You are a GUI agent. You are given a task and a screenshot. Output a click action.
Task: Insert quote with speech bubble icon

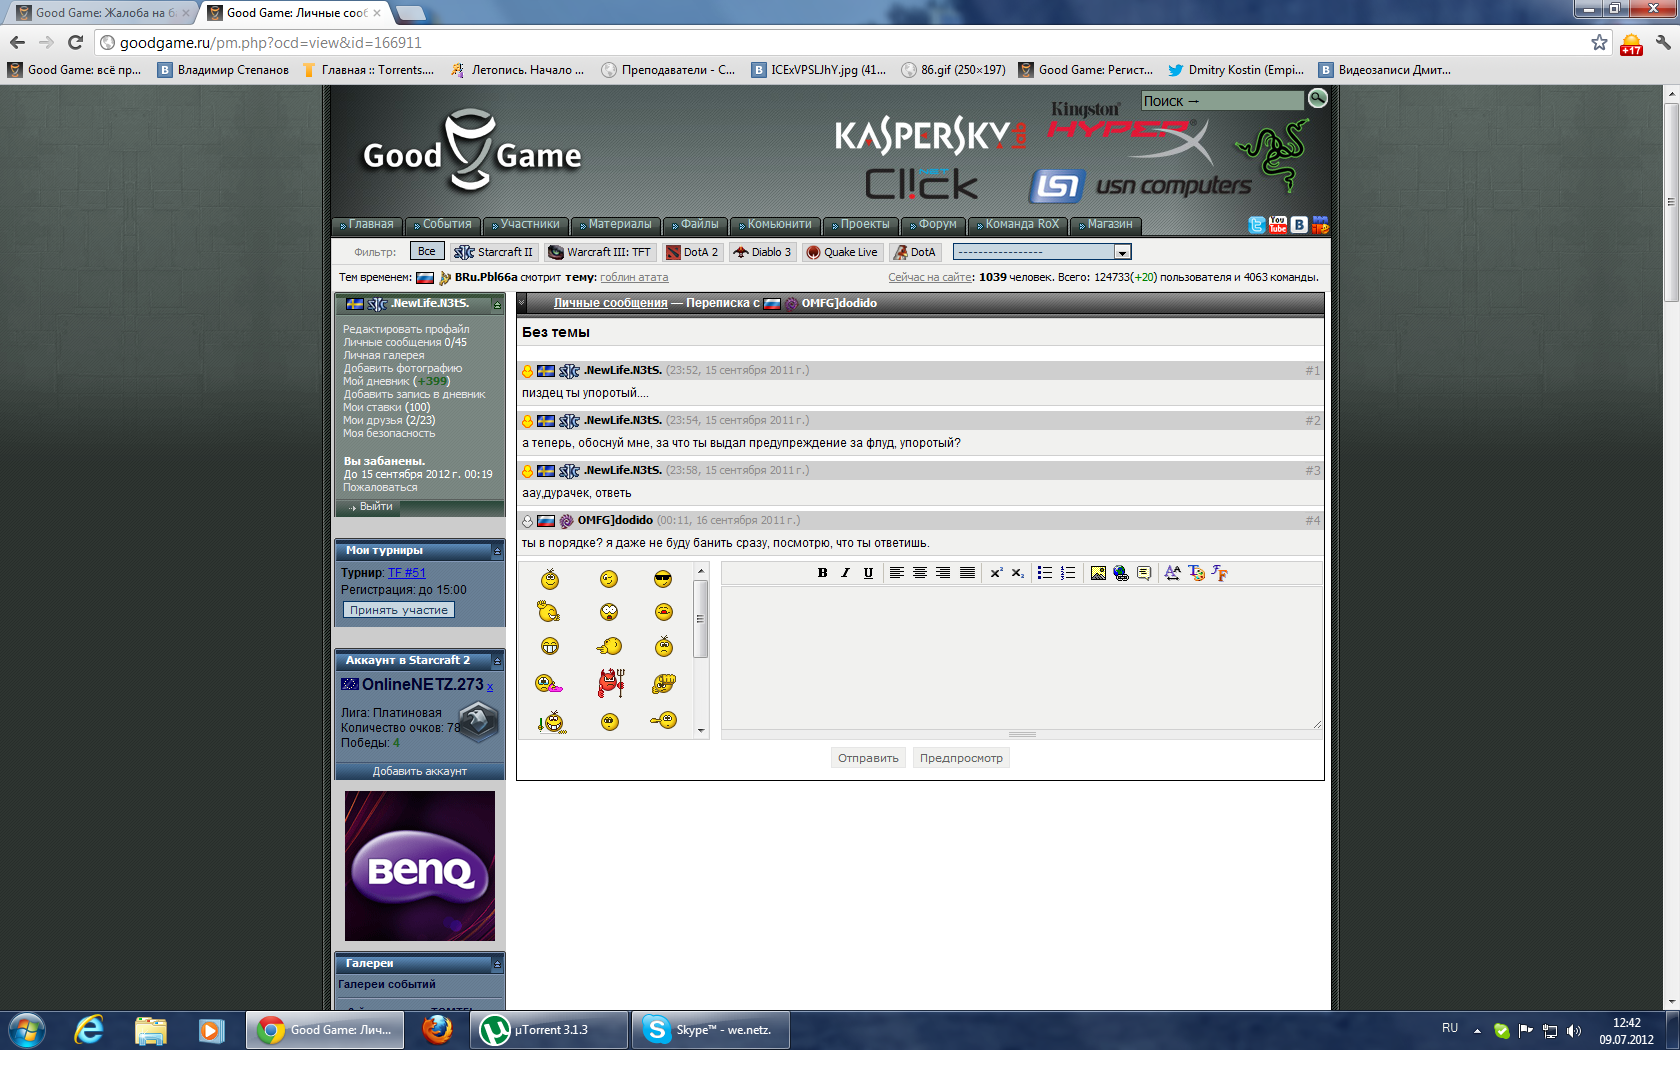tap(1144, 573)
